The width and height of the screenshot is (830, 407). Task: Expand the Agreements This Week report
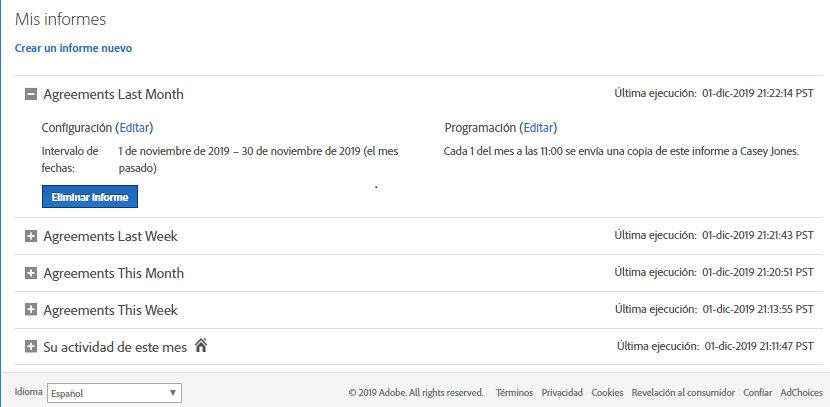point(31,310)
